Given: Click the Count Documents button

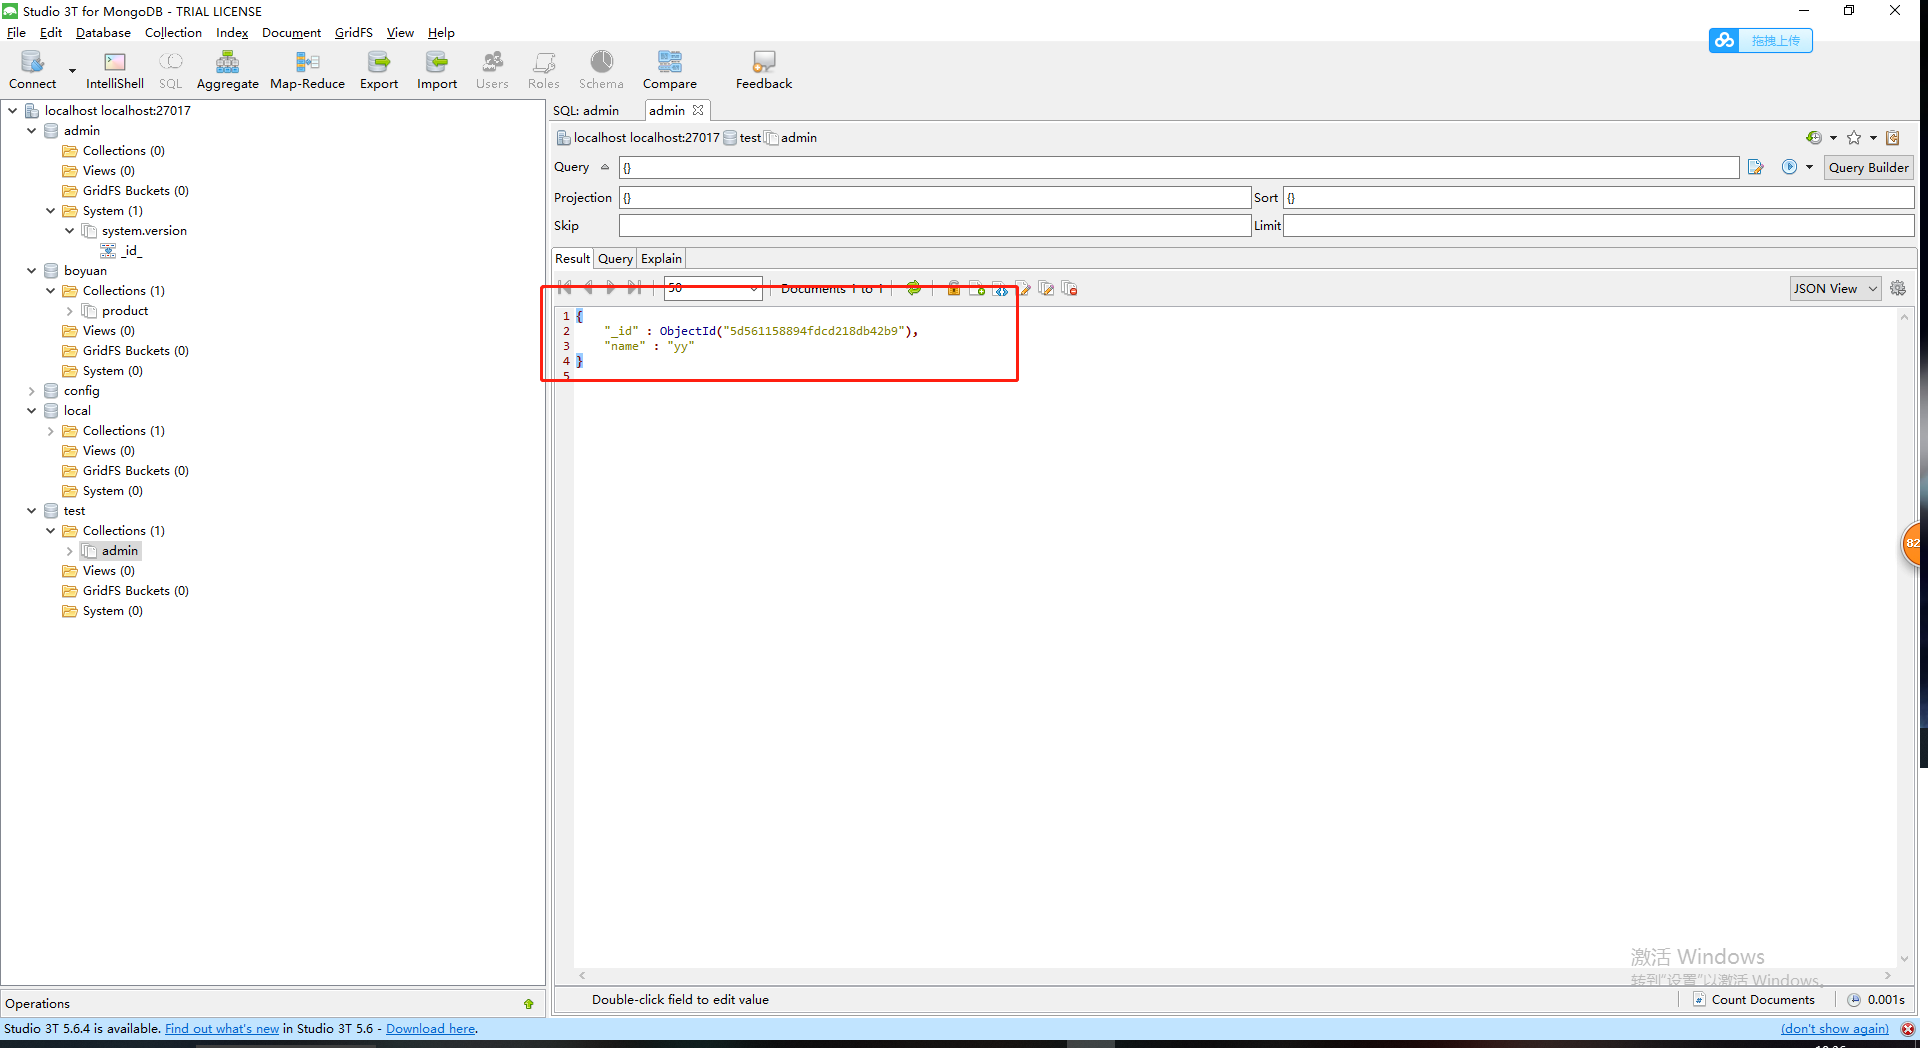Looking at the screenshot, I should tap(1762, 999).
